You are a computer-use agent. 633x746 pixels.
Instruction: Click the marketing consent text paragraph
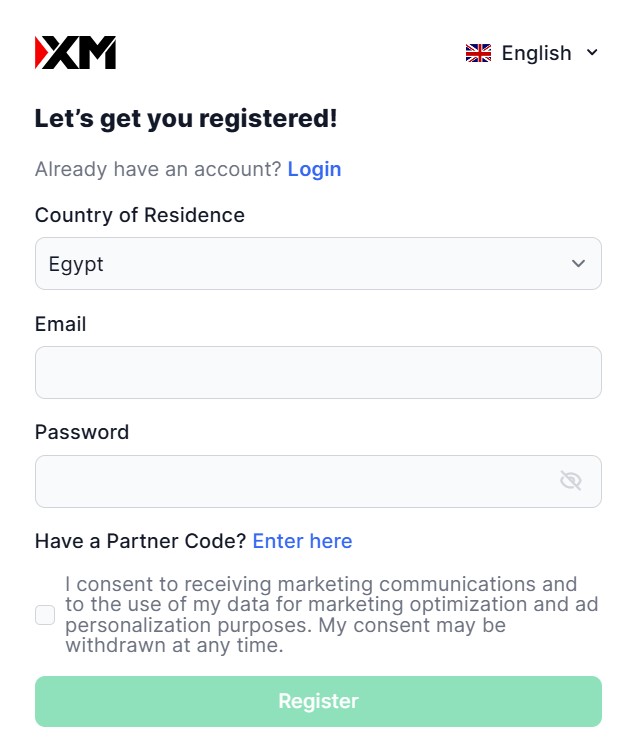(320, 615)
